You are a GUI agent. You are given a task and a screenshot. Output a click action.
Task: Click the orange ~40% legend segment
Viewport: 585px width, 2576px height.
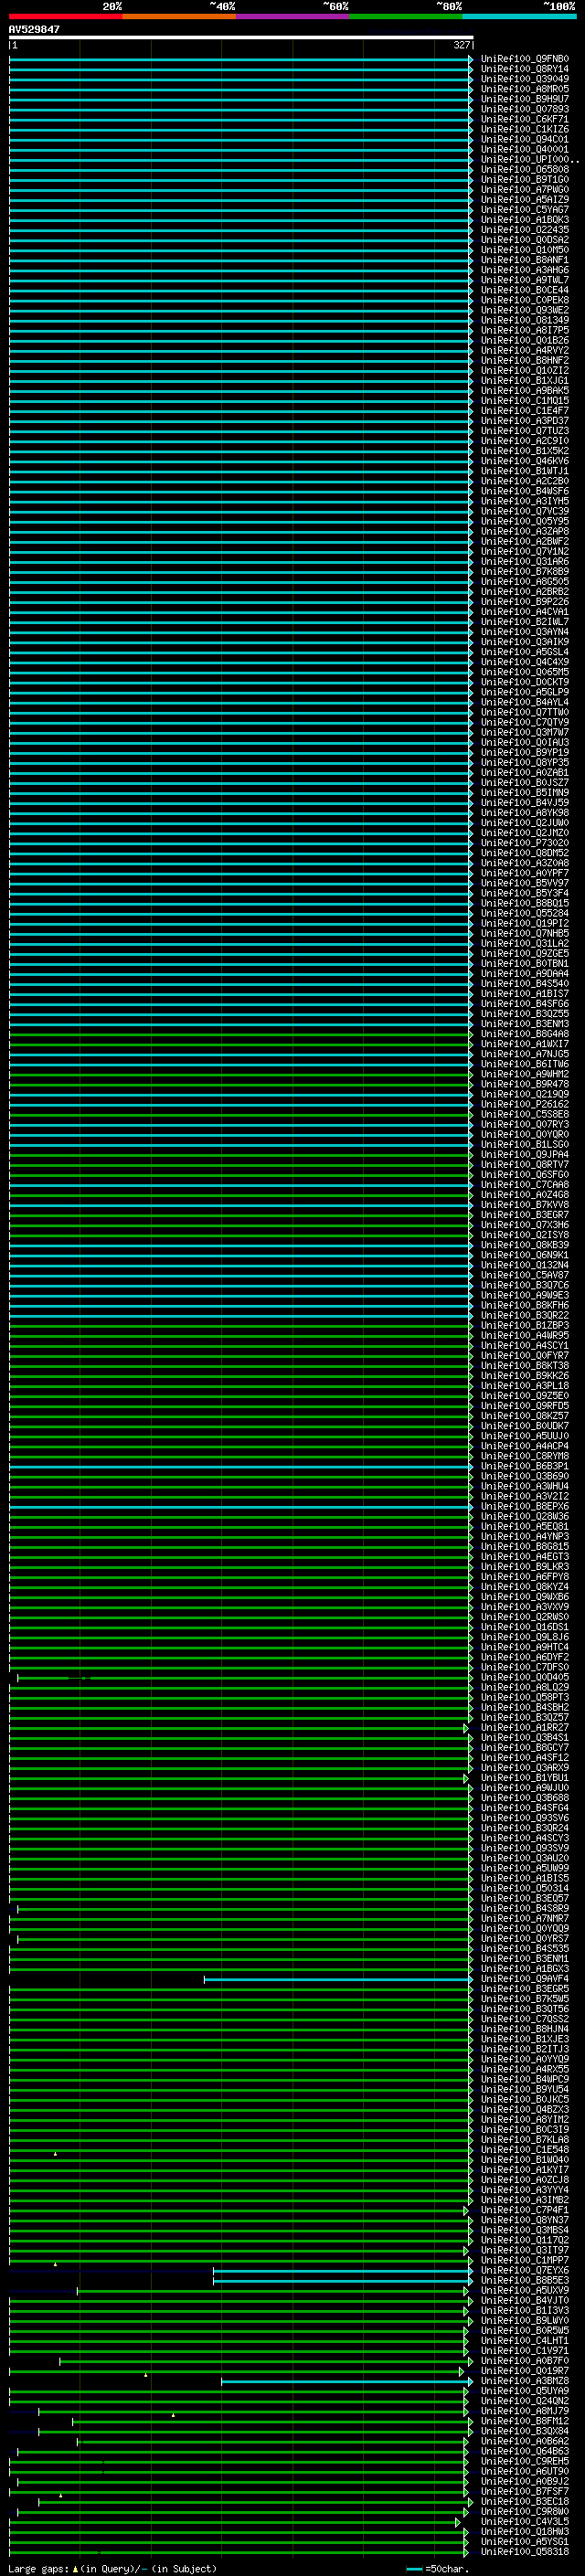click(x=179, y=16)
